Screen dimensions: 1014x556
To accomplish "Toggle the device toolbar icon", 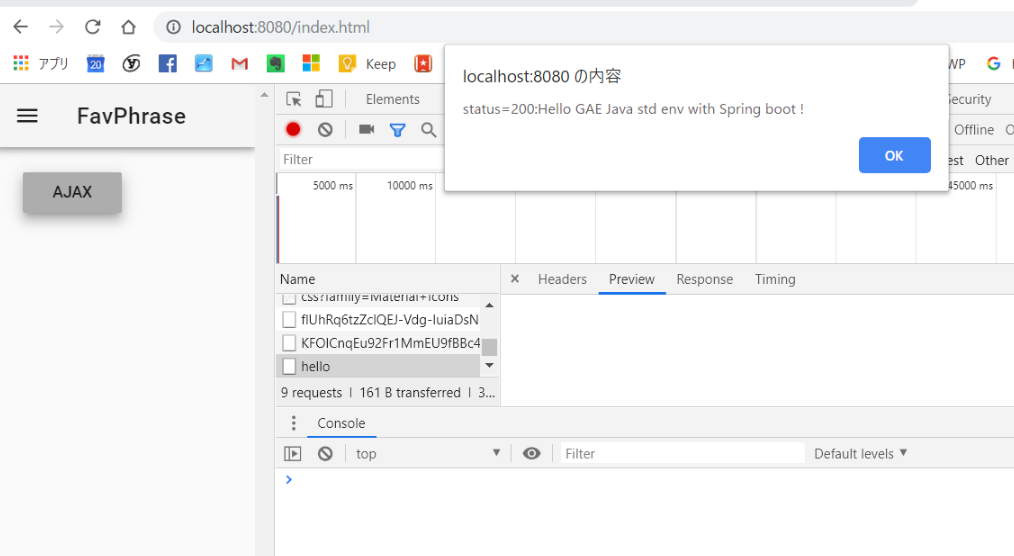I will pyautogui.click(x=324, y=99).
